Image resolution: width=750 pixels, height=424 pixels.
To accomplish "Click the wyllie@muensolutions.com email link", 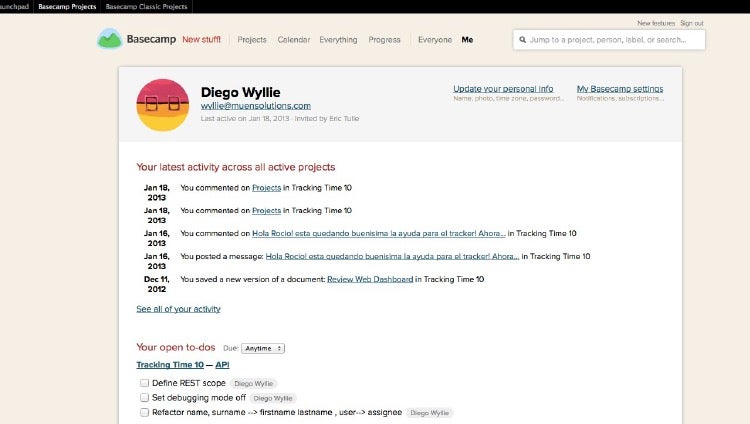I will (255, 106).
